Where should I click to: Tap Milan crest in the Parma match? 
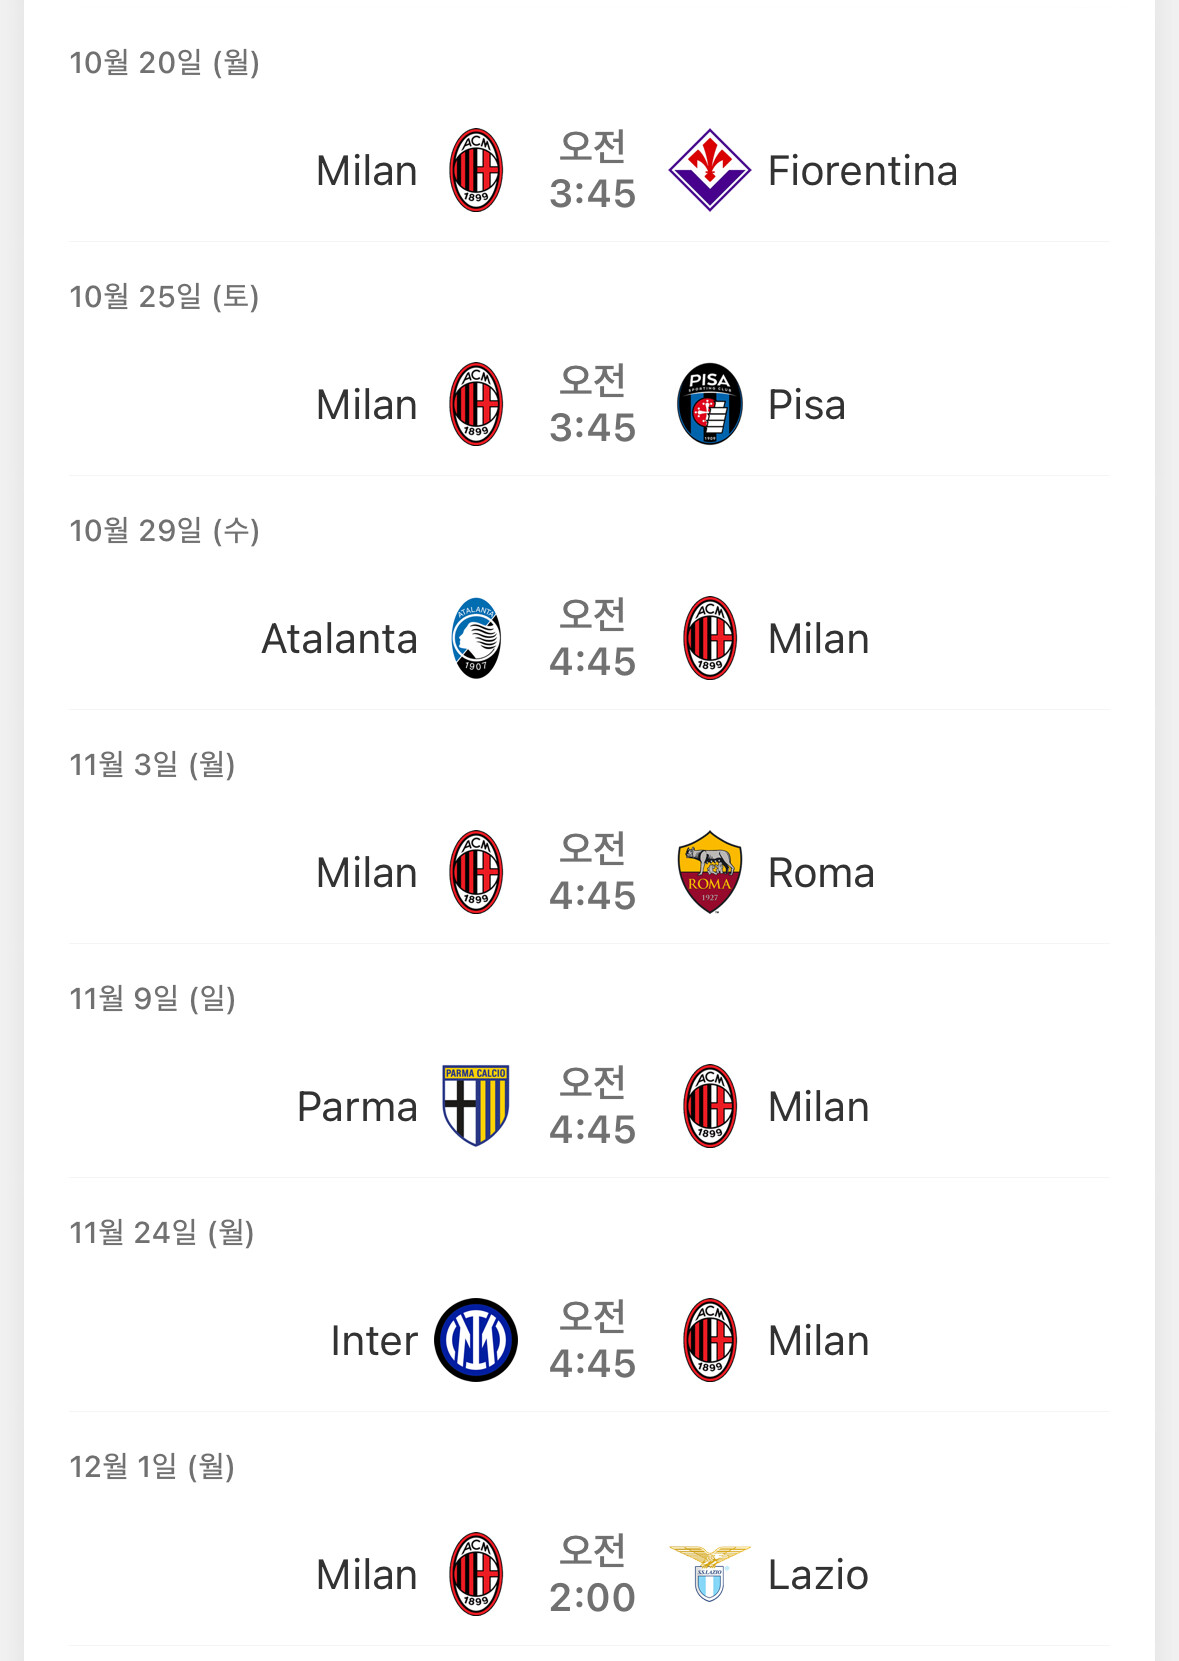tap(709, 1106)
